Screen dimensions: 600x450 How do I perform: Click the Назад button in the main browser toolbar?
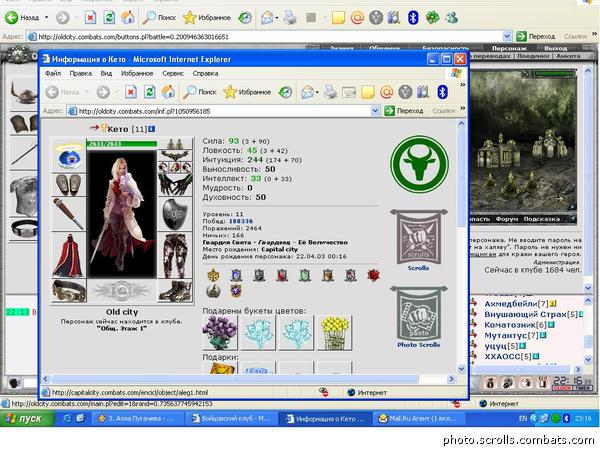[22, 17]
